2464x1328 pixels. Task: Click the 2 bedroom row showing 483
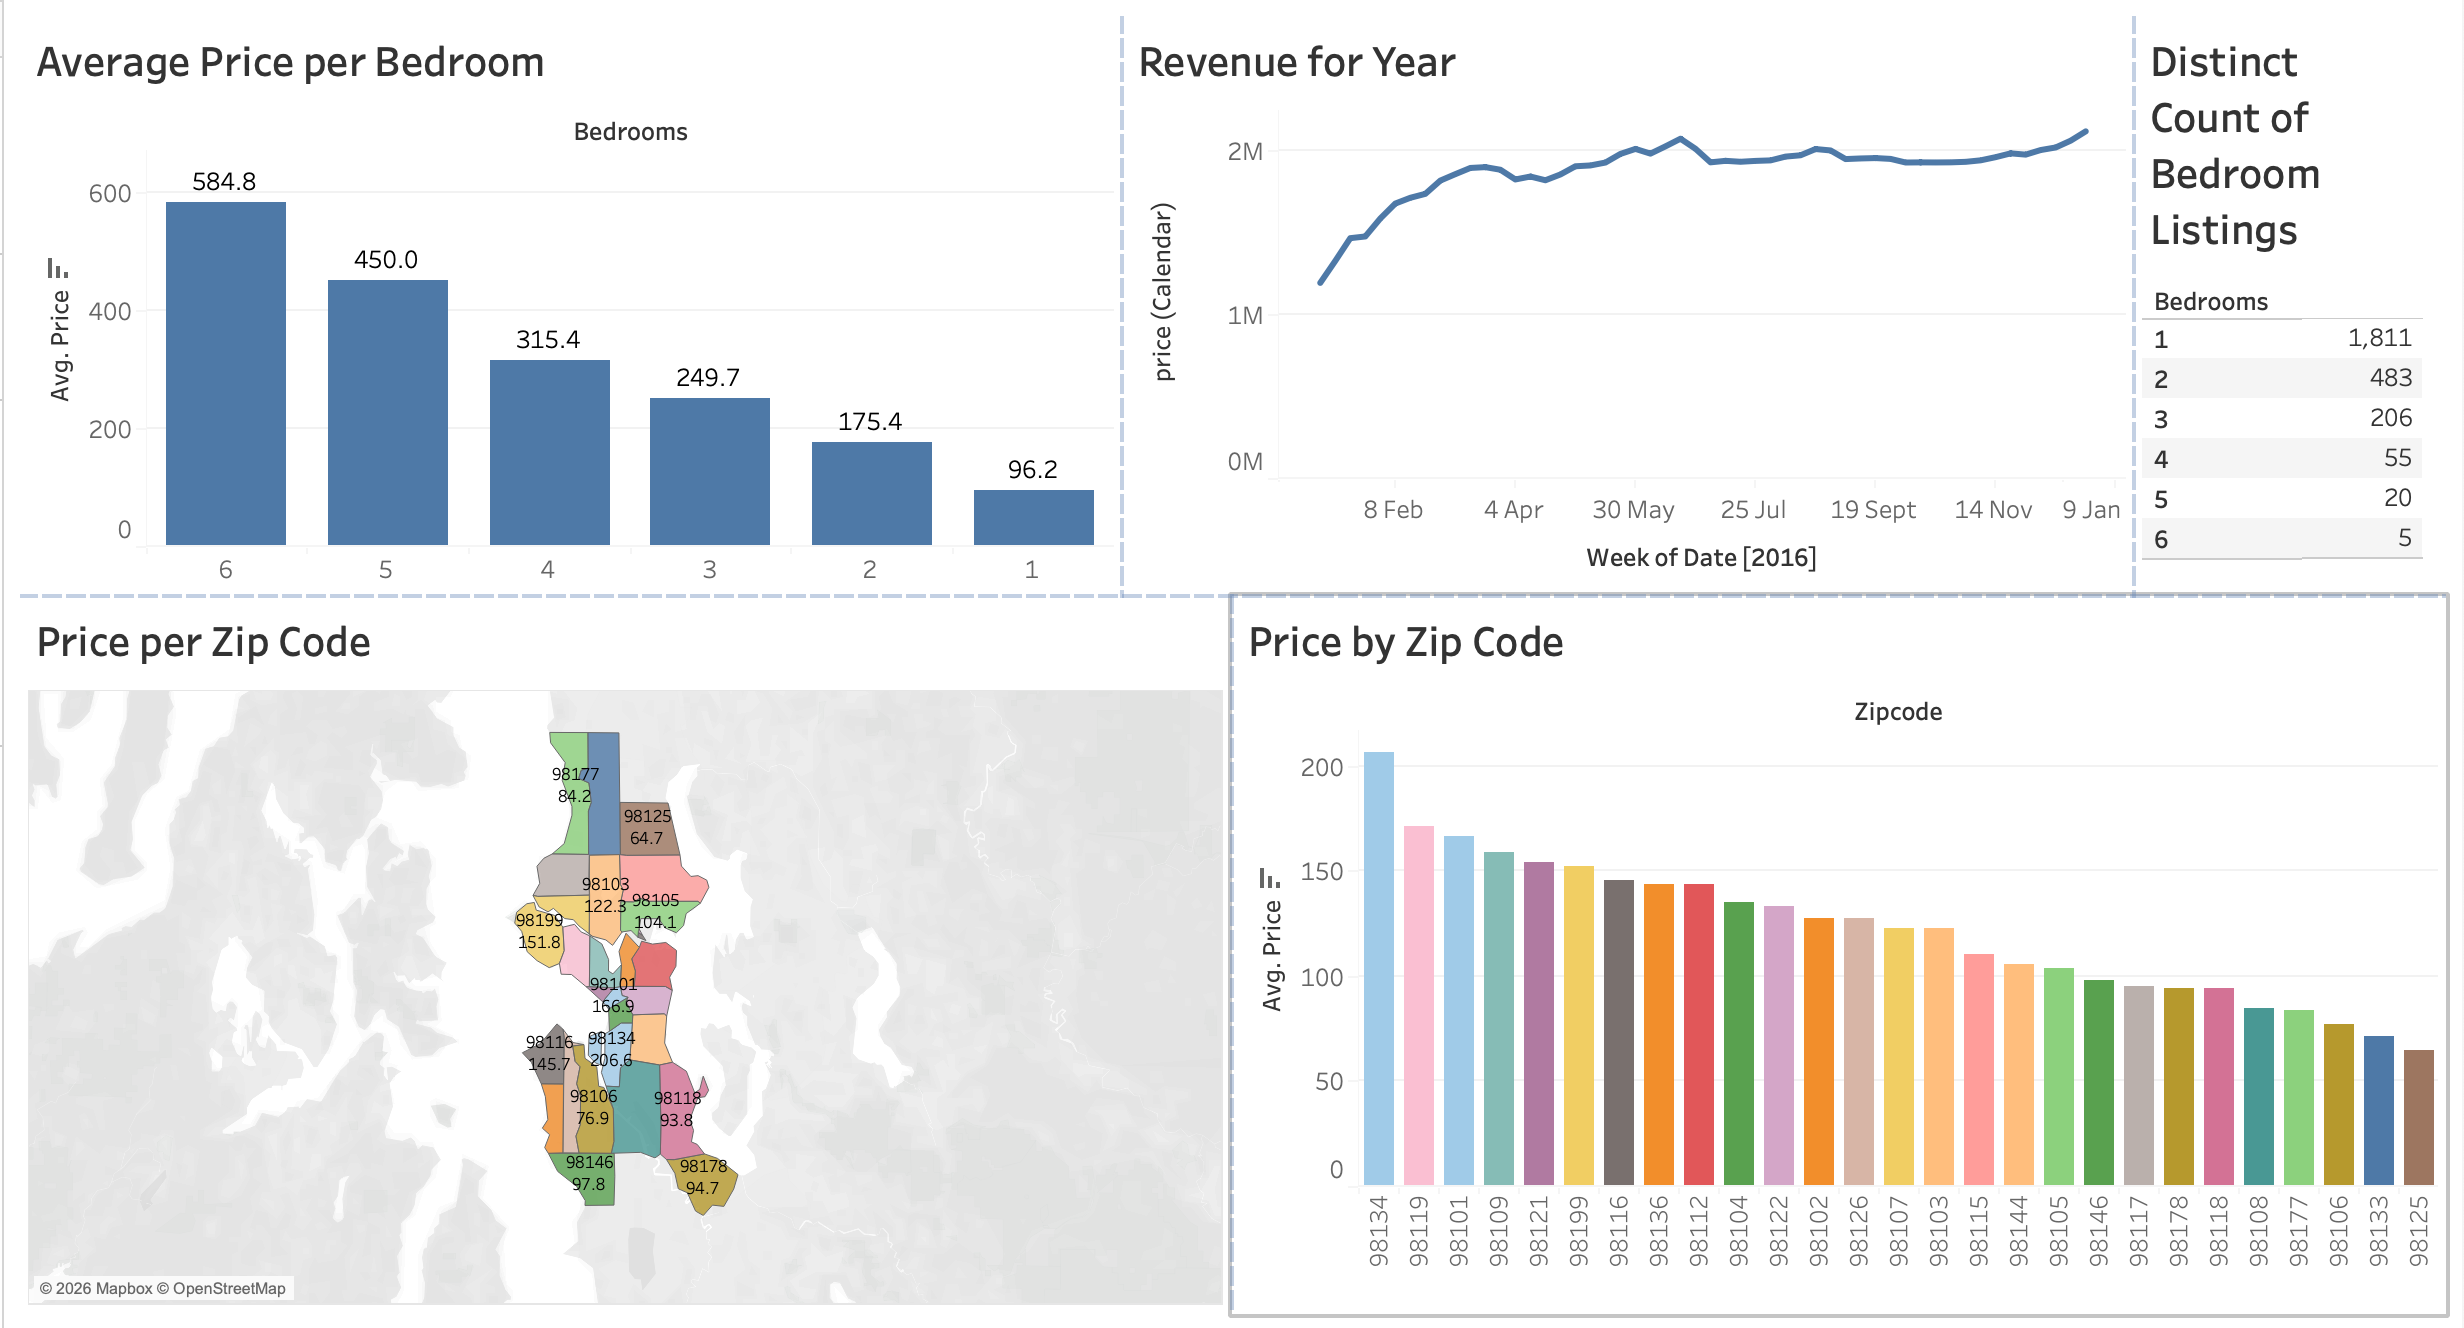pos(2282,379)
